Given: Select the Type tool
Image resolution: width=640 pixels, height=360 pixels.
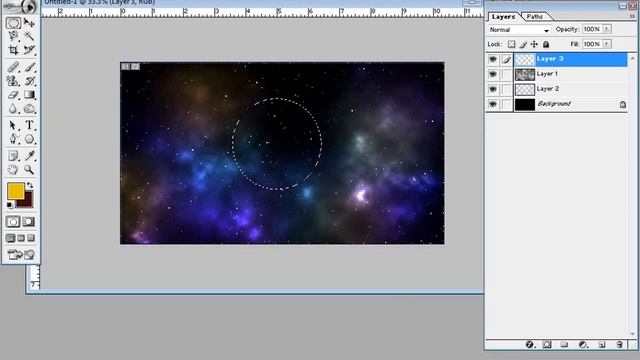Looking at the screenshot, I should tap(29, 125).
